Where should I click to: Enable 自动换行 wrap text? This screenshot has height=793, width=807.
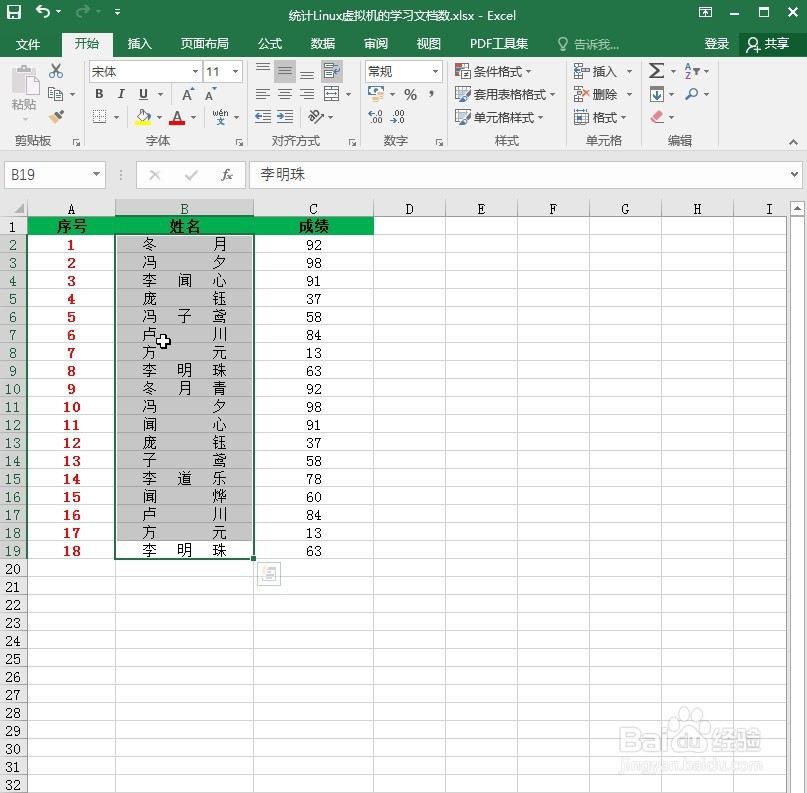tap(333, 70)
